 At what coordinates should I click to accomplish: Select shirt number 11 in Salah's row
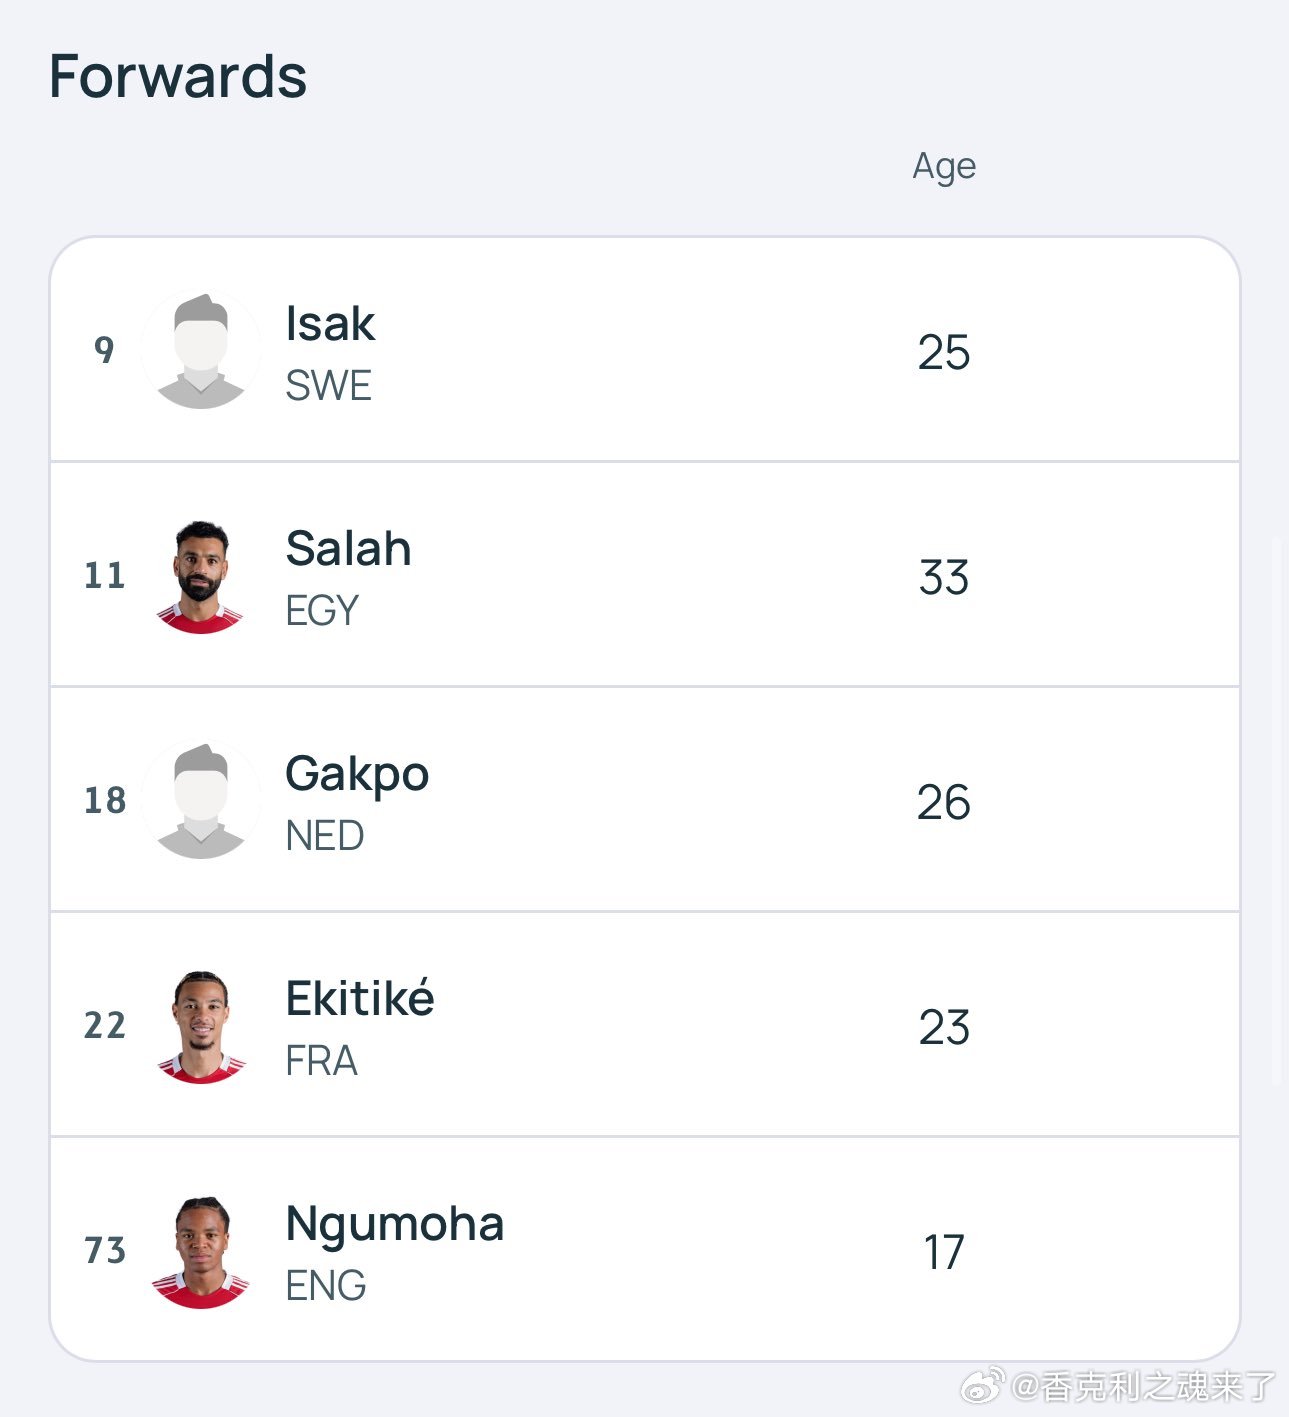[104, 575]
